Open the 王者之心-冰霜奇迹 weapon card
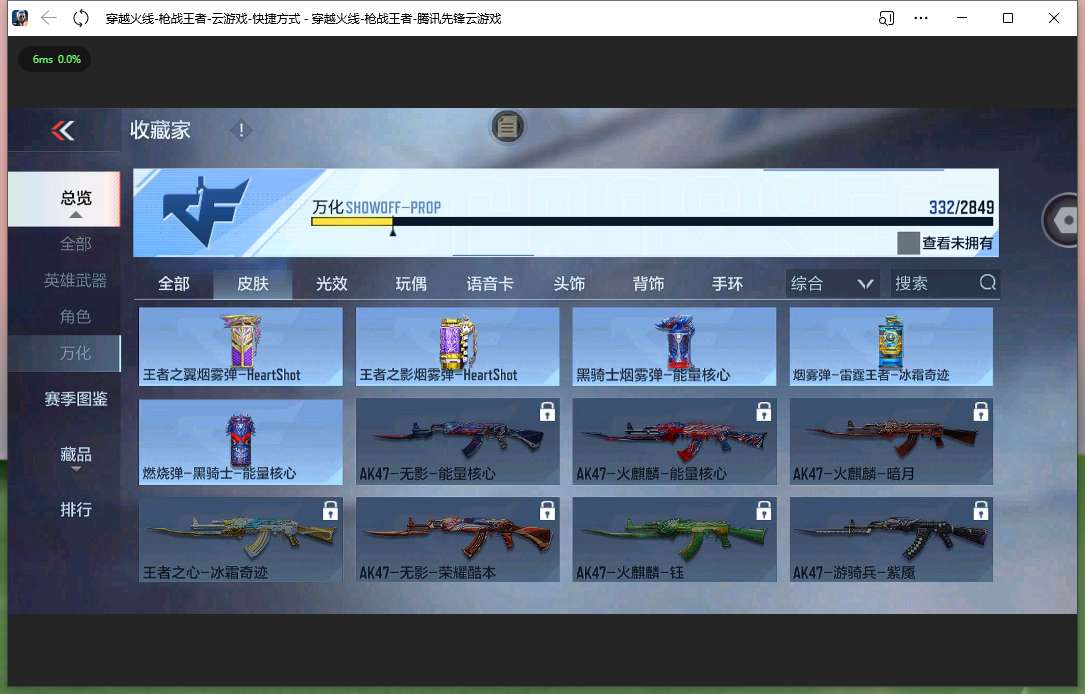 (241, 540)
